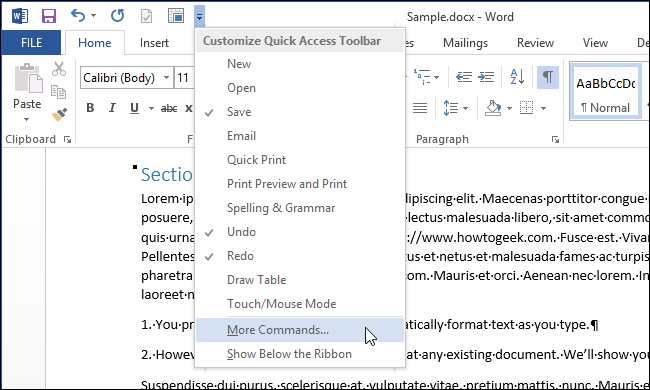Choose More Commands... from the menu
650x390 pixels.
click(x=300, y=330)
